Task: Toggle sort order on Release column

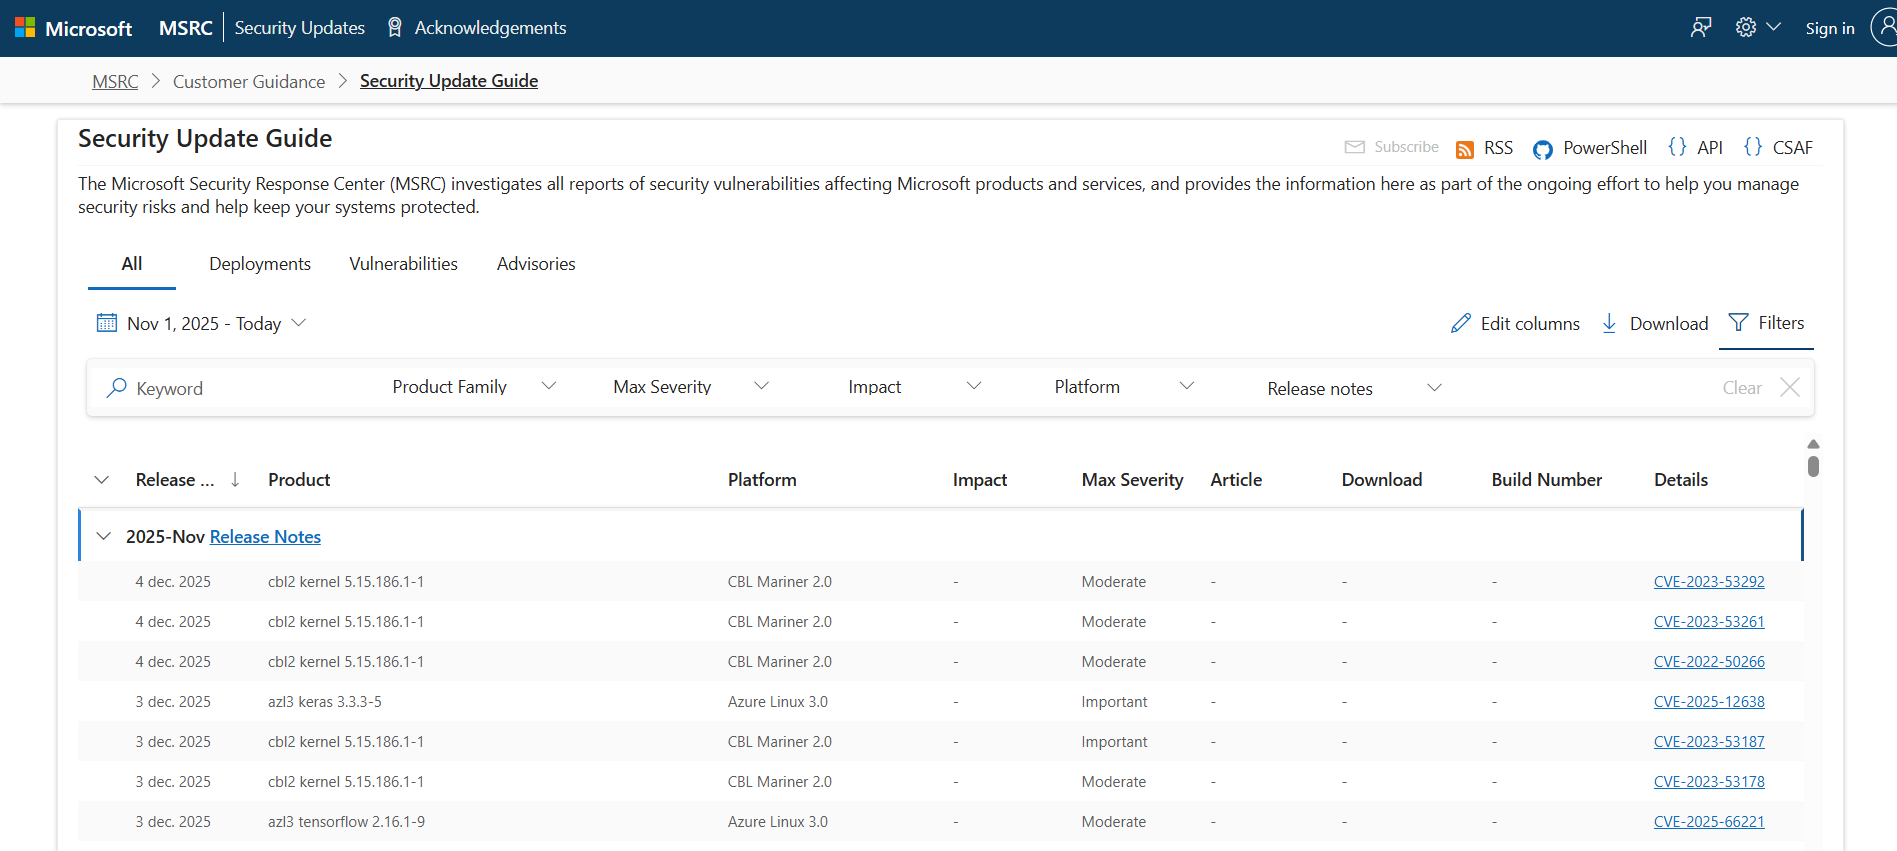Action: click(x=235, y=480)
